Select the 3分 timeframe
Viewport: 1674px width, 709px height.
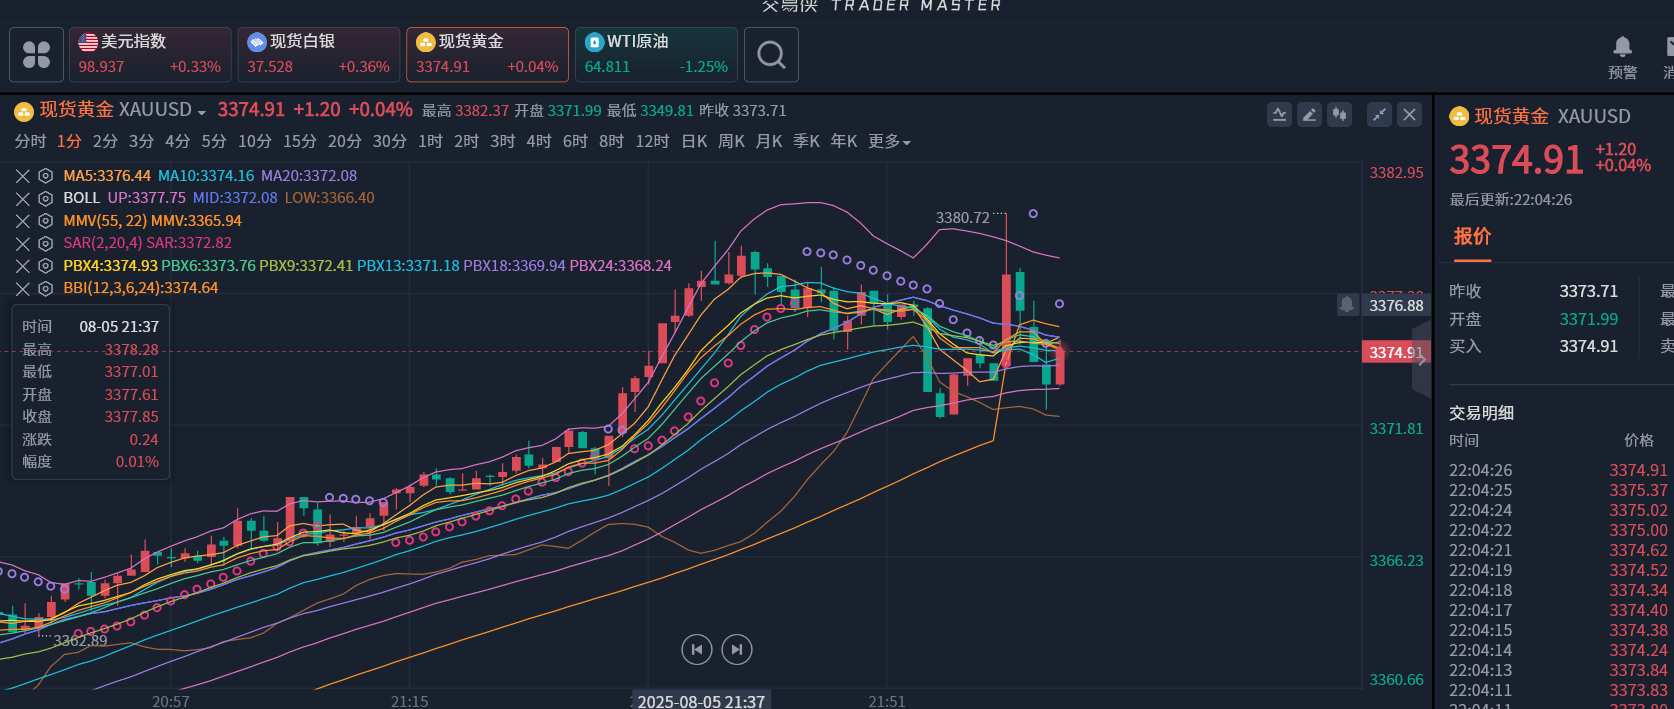[x=141, y=142]
